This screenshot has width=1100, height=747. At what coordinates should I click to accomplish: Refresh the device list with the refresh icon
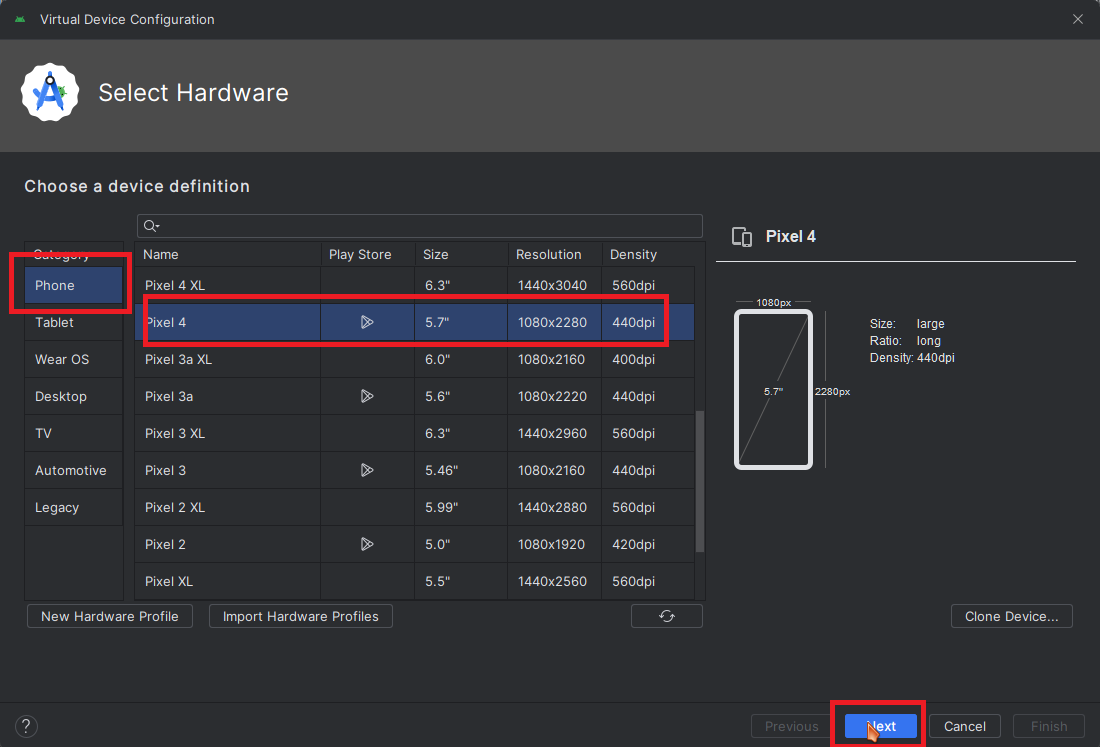(666, 616)
